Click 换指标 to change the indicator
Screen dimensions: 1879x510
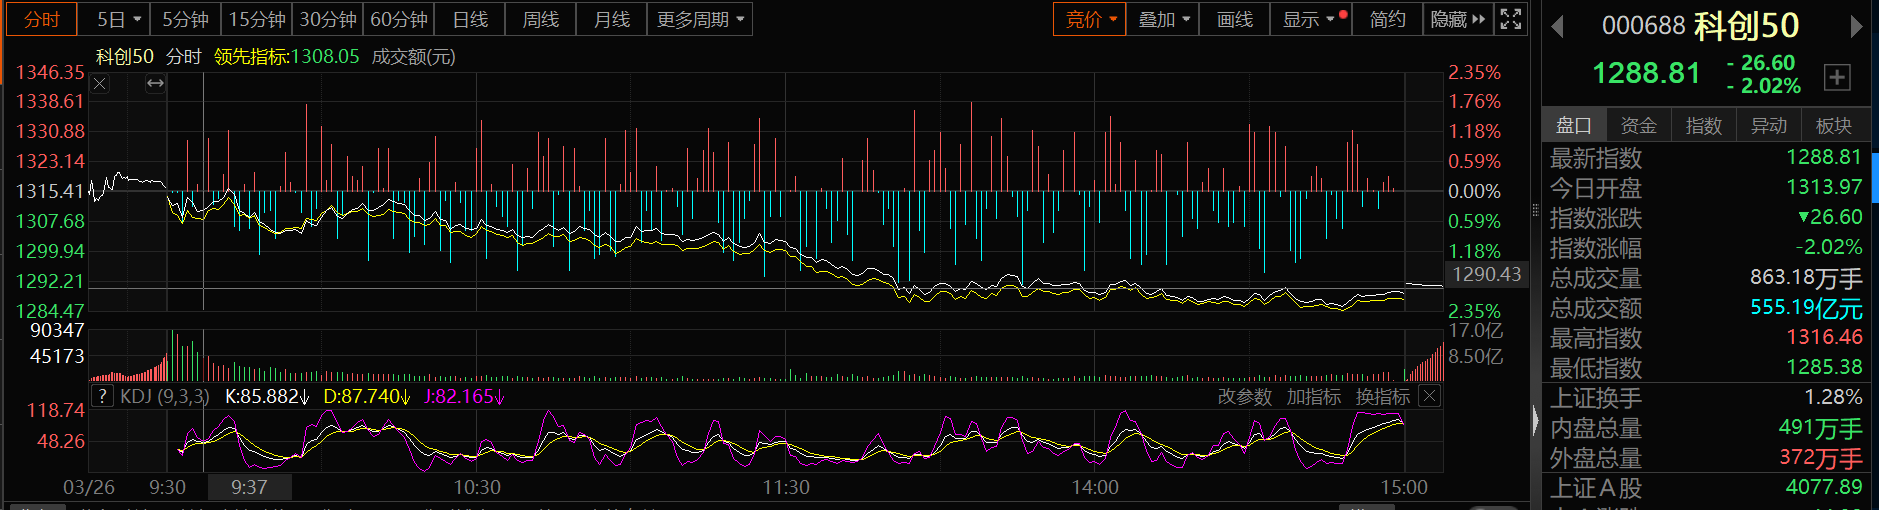(1382, 397)
